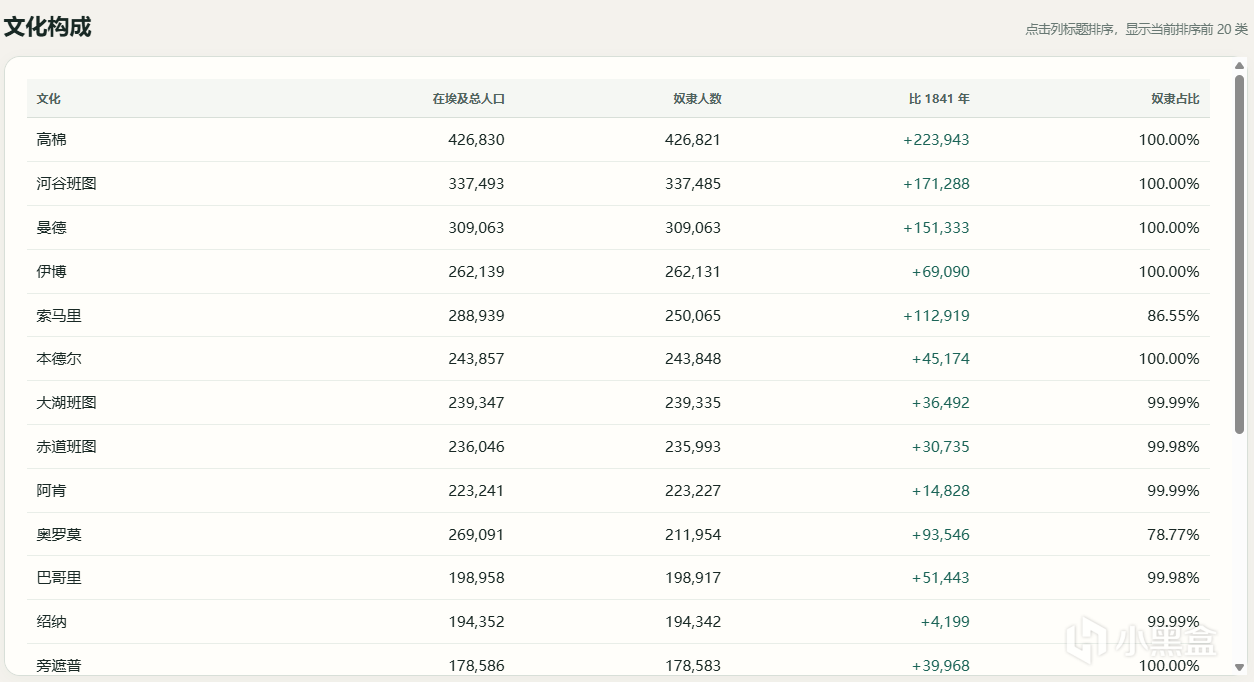This screenshot has height=682, width=1254.
Task: Select the 赤道班图 culture name
Action: 67,447
